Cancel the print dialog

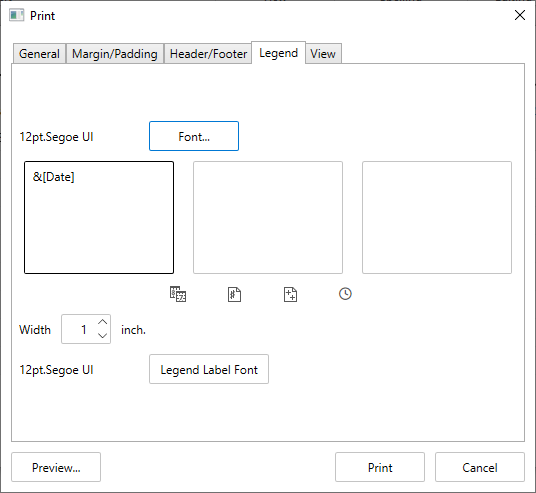click(480, 467)
